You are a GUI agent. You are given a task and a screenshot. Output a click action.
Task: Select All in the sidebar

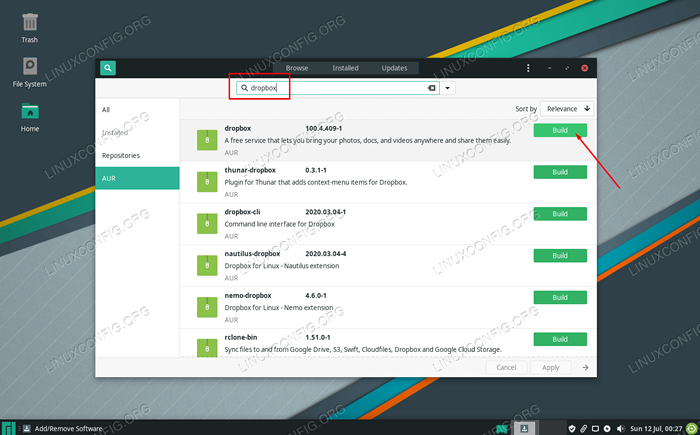(138, 110)
